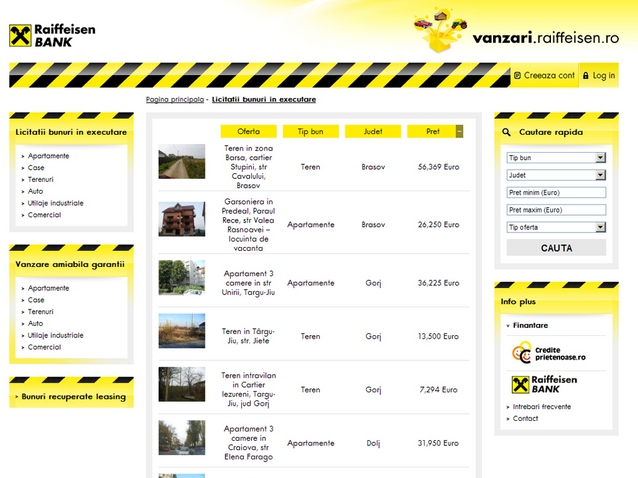
Task: Sort listings by the Judet column header
Action: pos(373,131)
